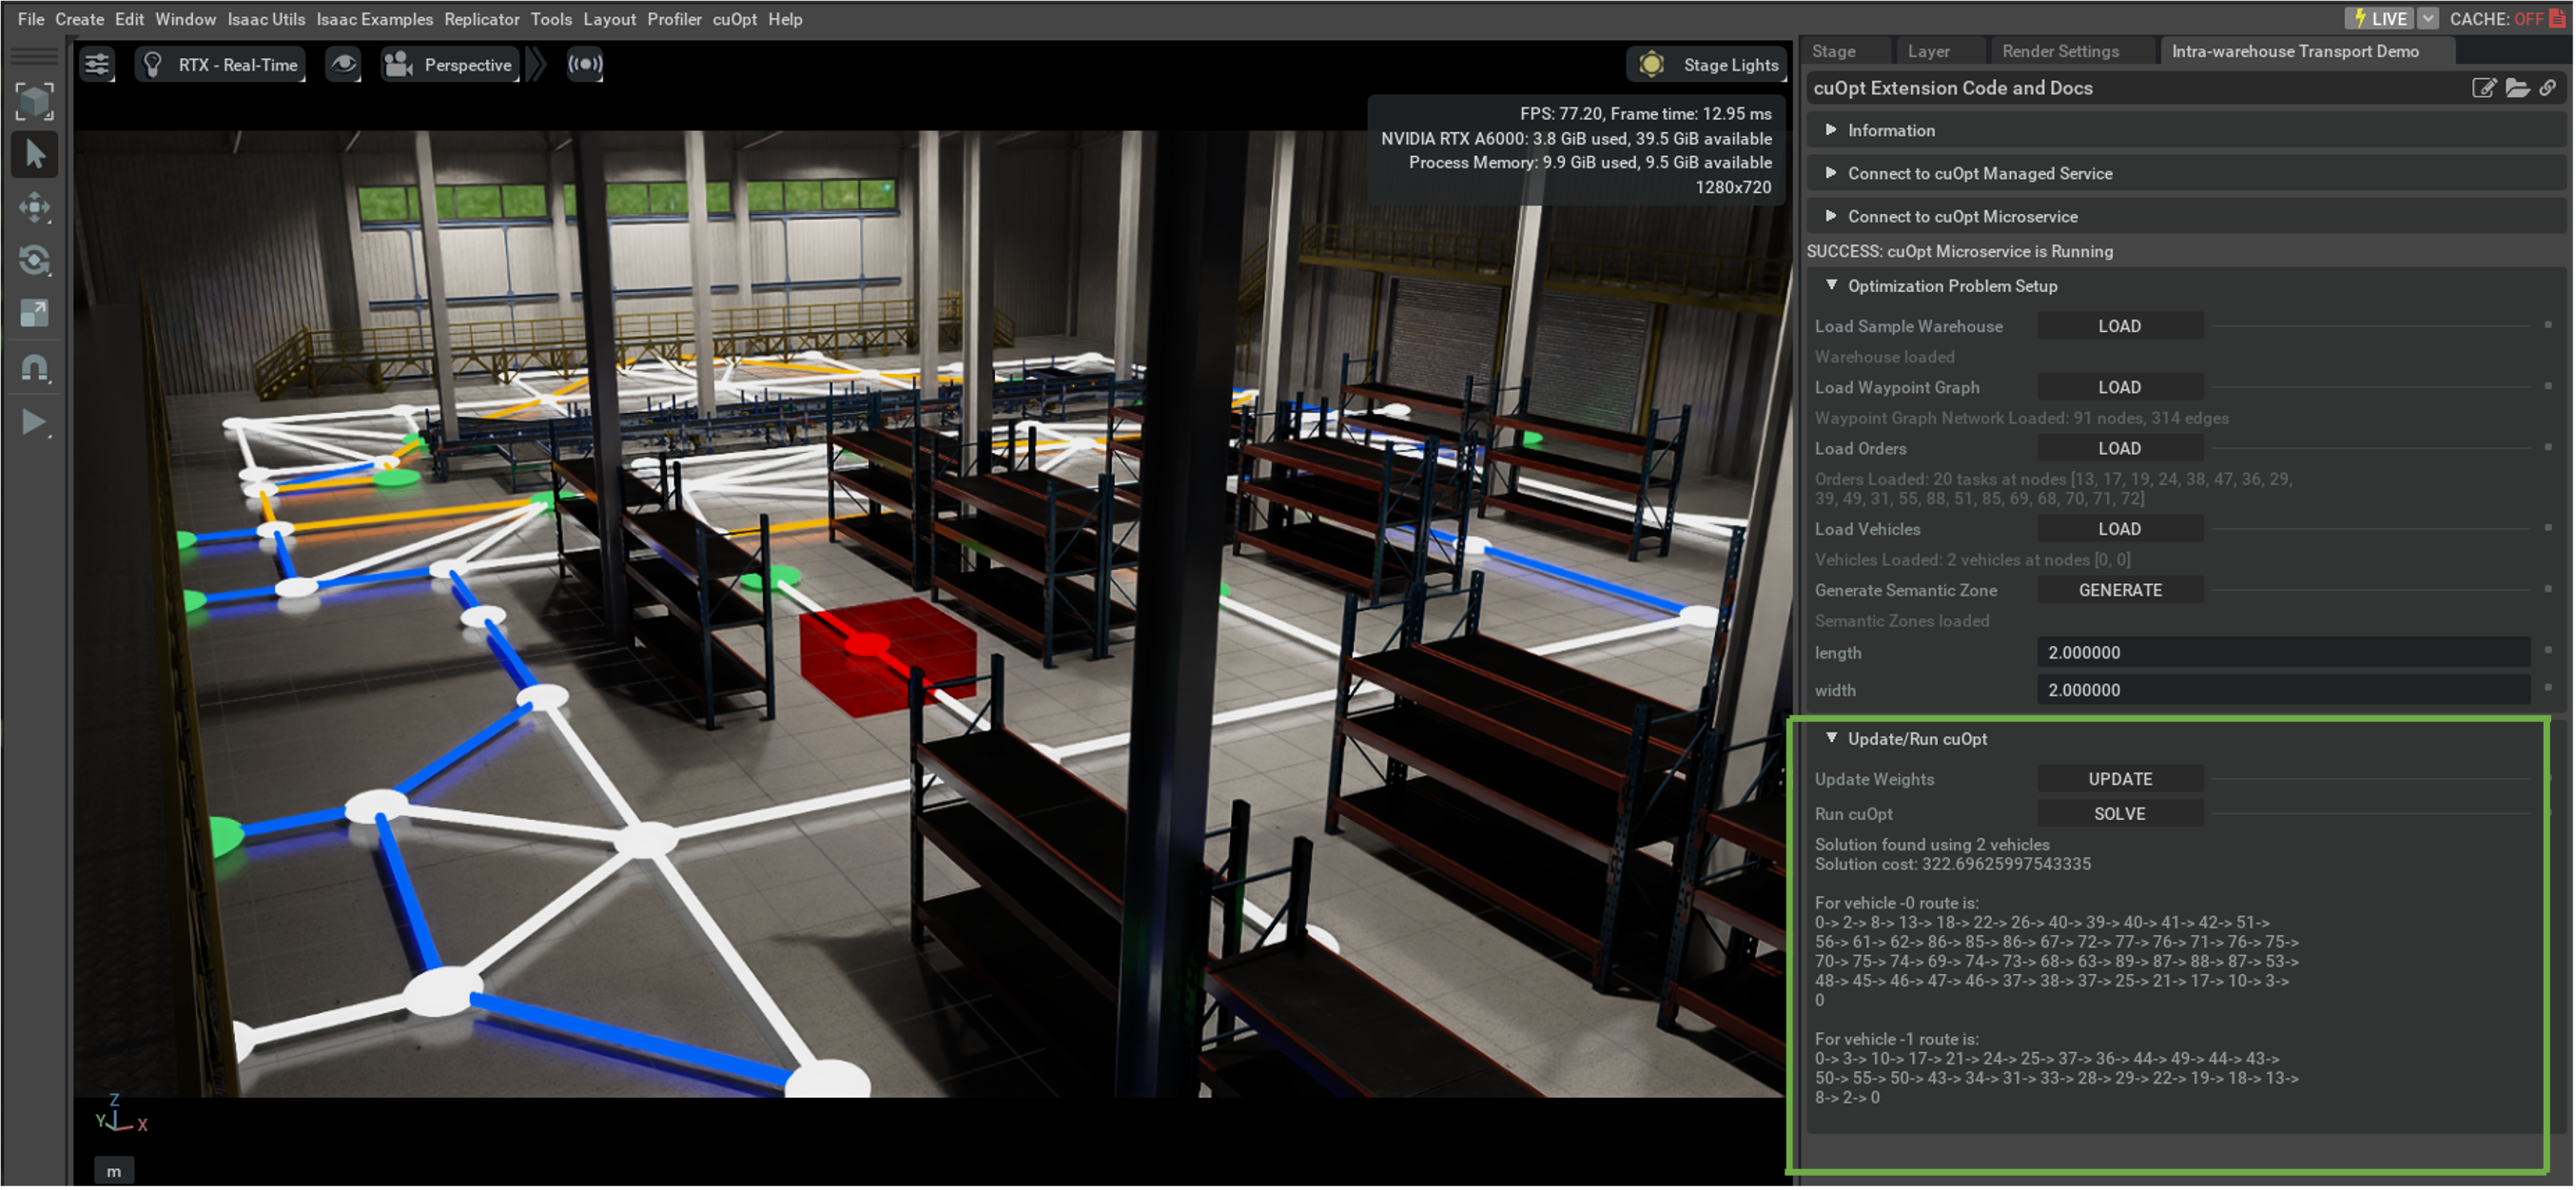2576x1190 pixels.
Task: Activate the Scale tool
Action: click(34, 314)
